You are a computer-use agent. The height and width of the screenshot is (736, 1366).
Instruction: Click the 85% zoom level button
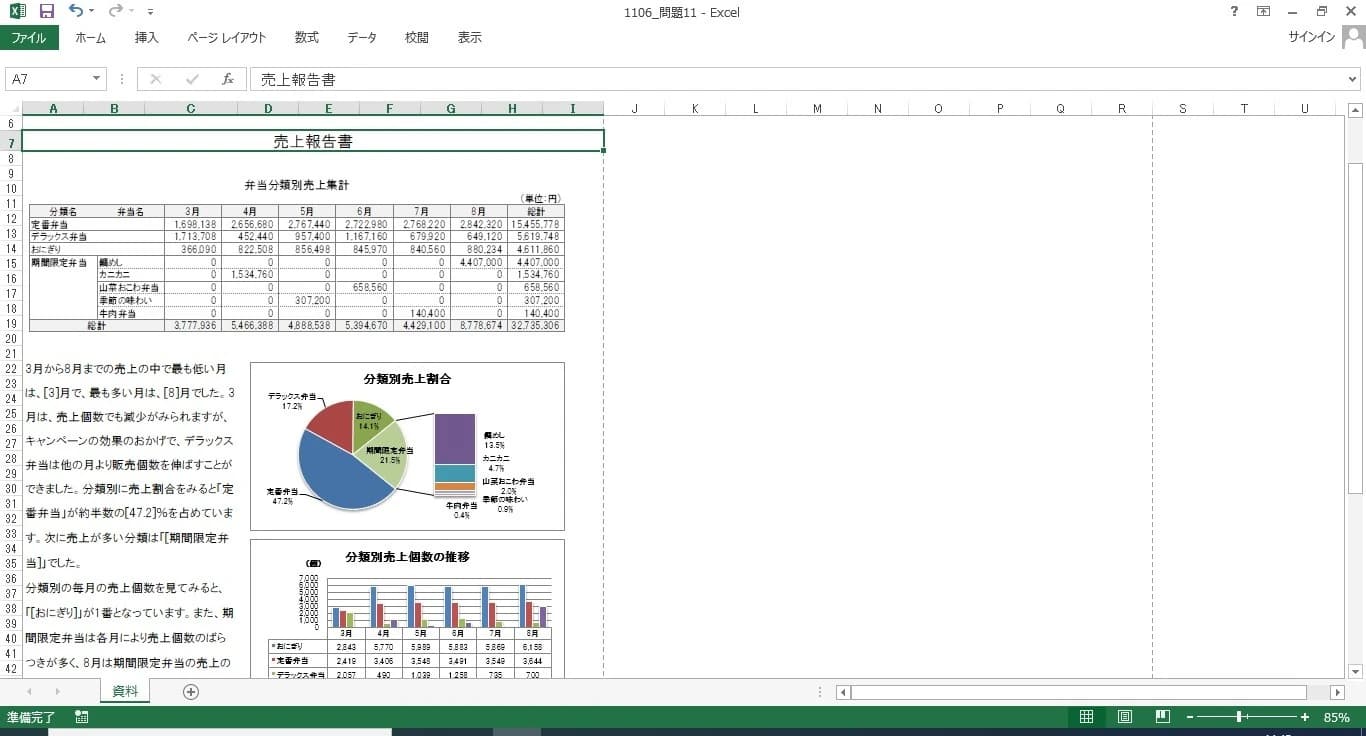point(1336,717)
